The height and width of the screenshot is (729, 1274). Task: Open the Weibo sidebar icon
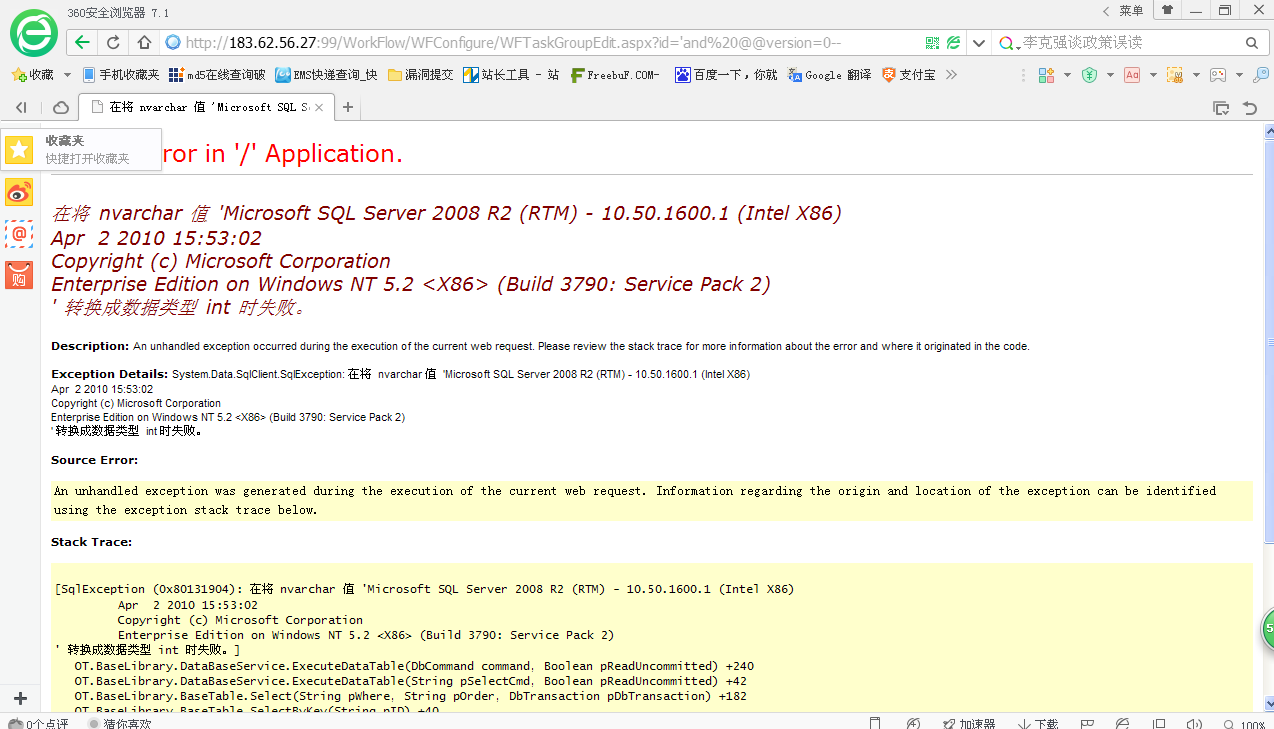[19, 192]
